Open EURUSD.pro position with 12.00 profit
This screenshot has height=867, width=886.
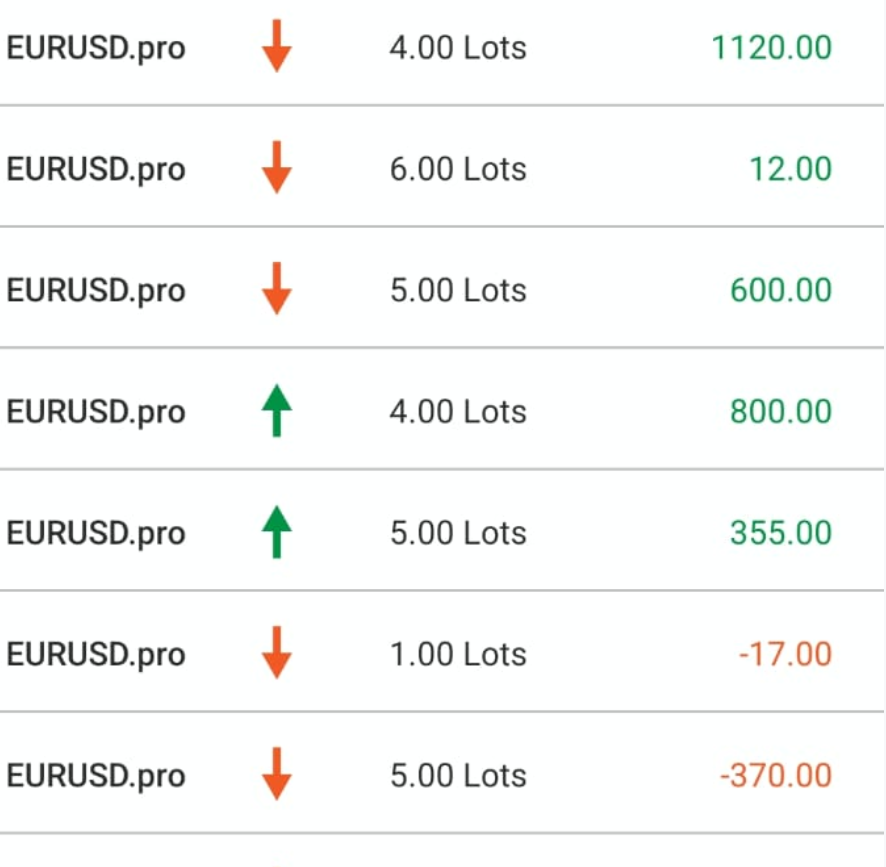click(x=96, y=169)
